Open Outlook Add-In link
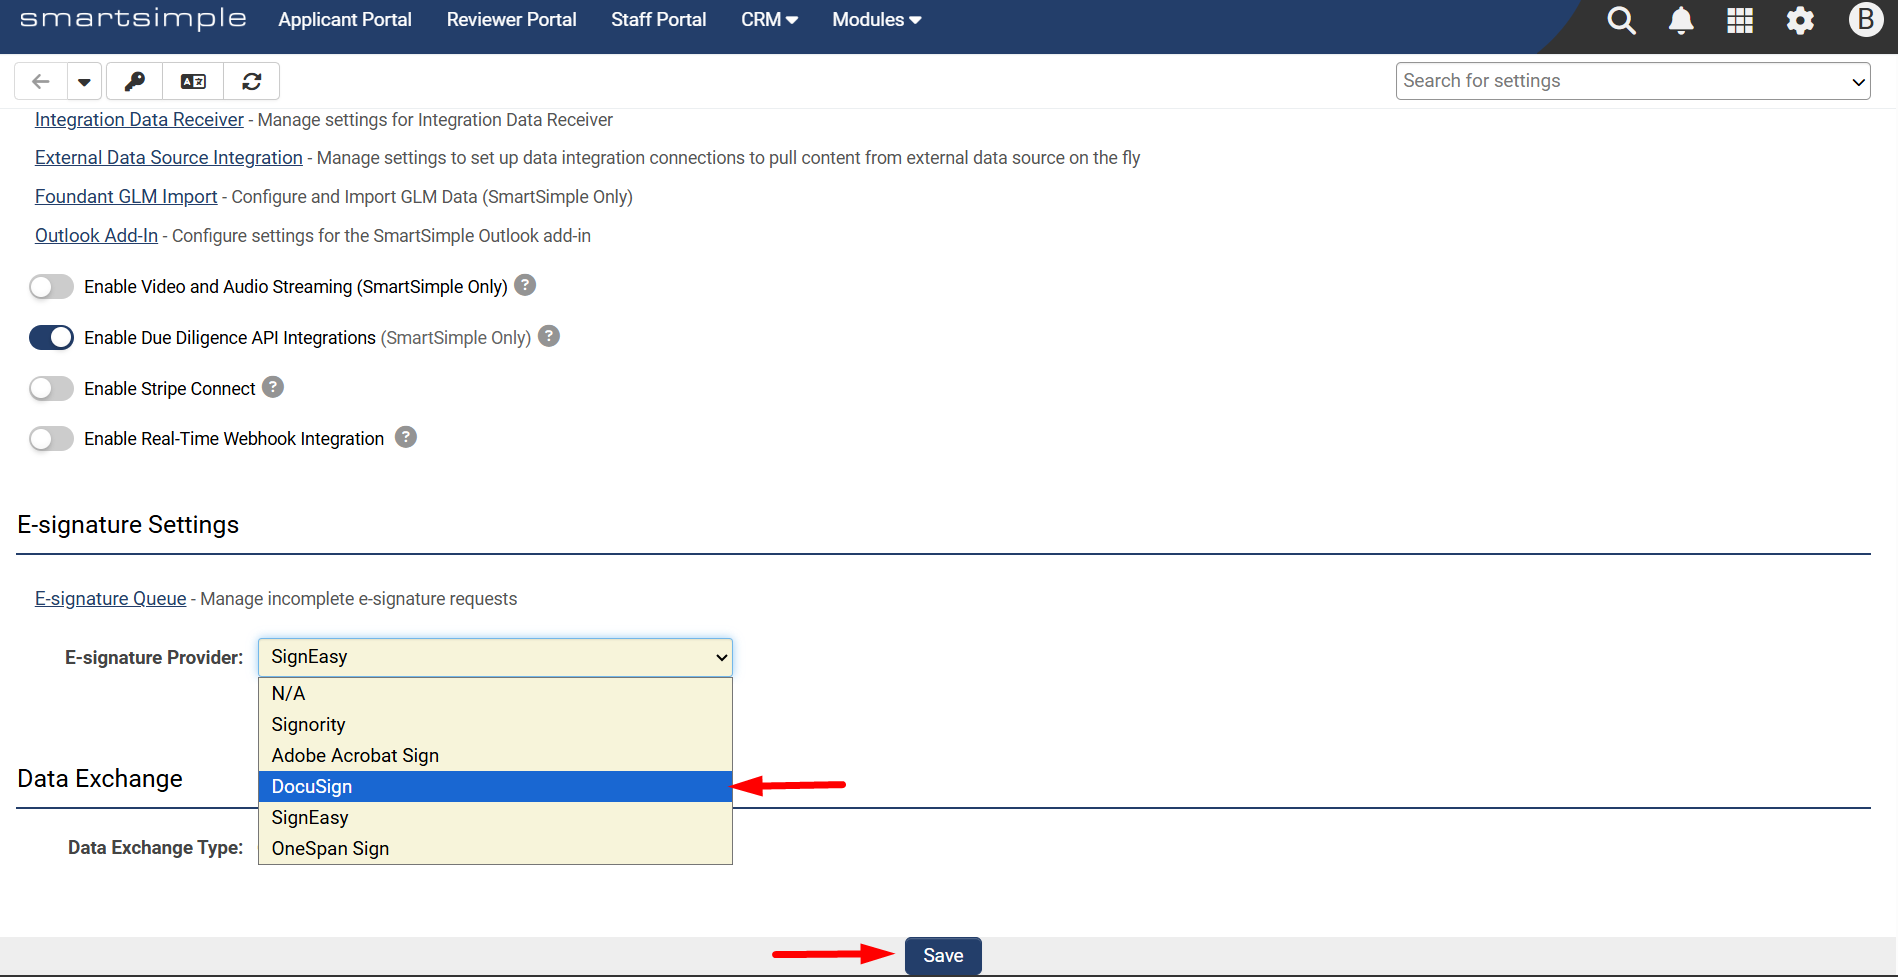 (x=96, y=236)
